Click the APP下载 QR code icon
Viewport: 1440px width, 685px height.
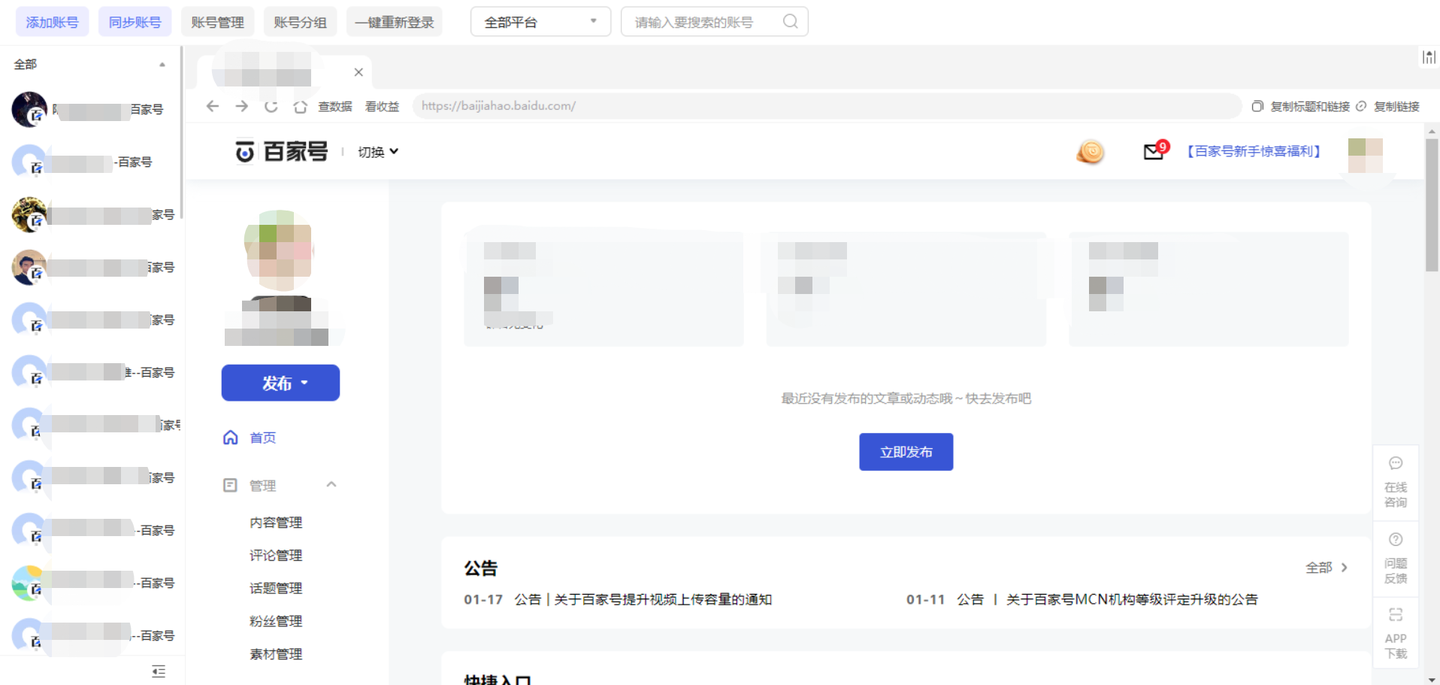[1395, 613]
